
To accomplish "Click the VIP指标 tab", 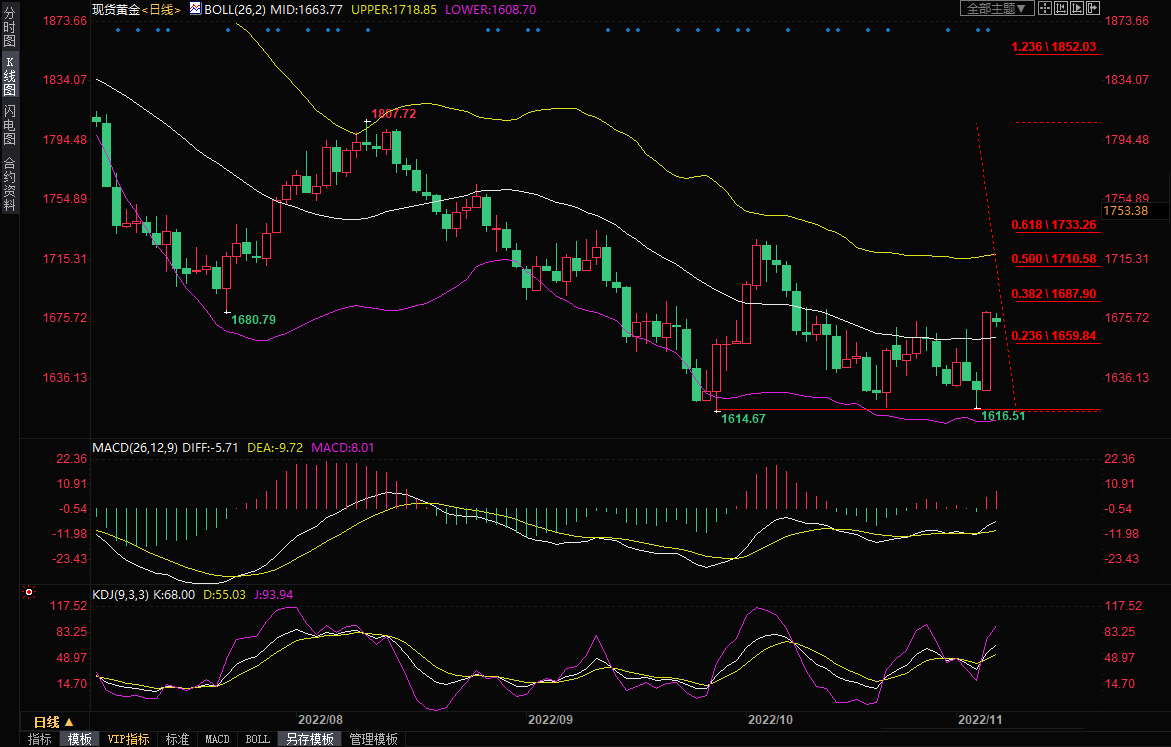I will click(129, 739).
